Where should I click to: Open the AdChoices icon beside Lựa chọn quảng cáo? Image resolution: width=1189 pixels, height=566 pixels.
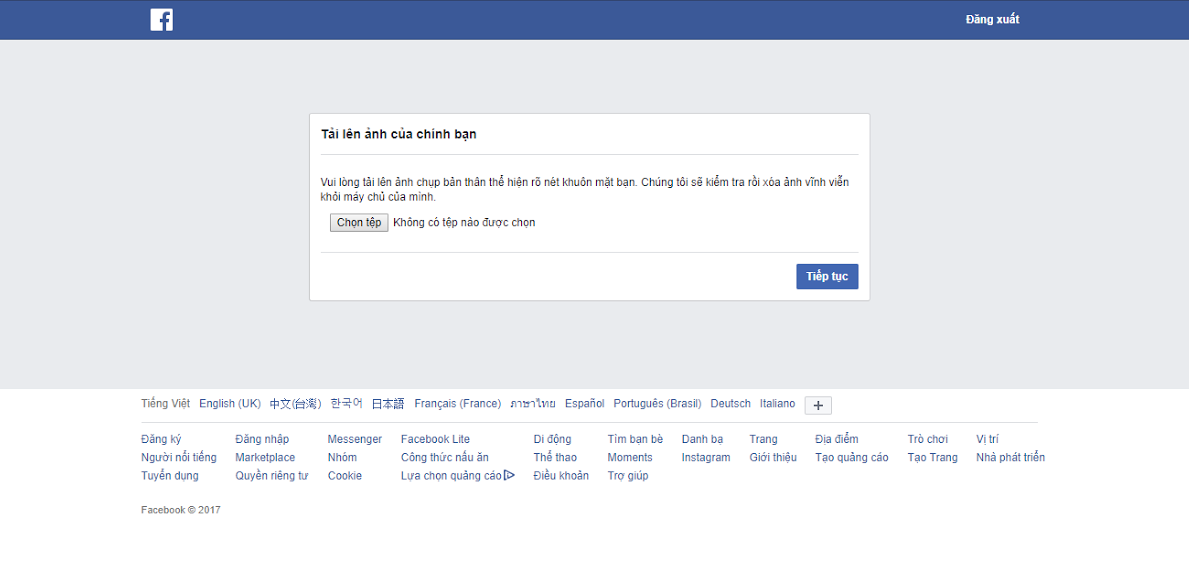click(x=510, y=476)
